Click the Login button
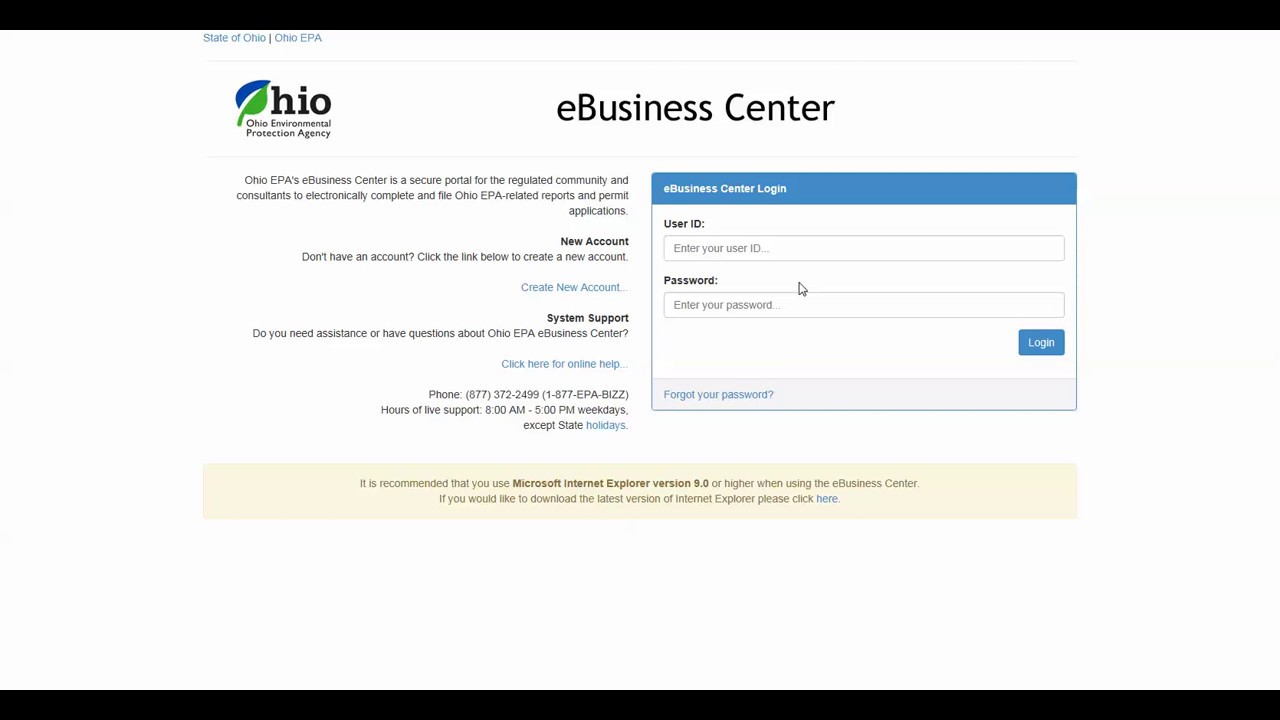 point(1041,343)
